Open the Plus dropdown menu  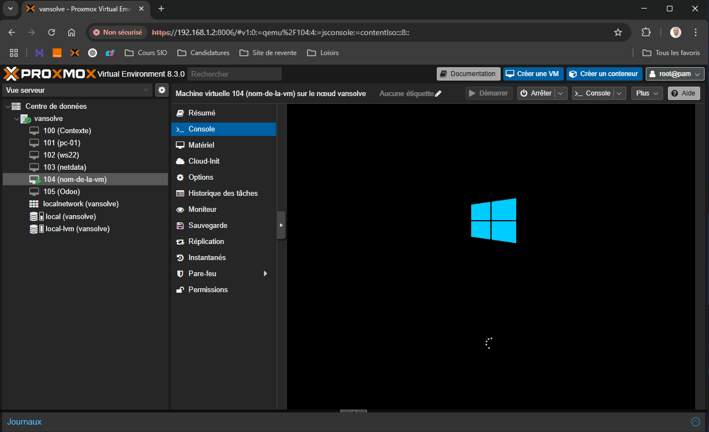[x=647, y=93]
